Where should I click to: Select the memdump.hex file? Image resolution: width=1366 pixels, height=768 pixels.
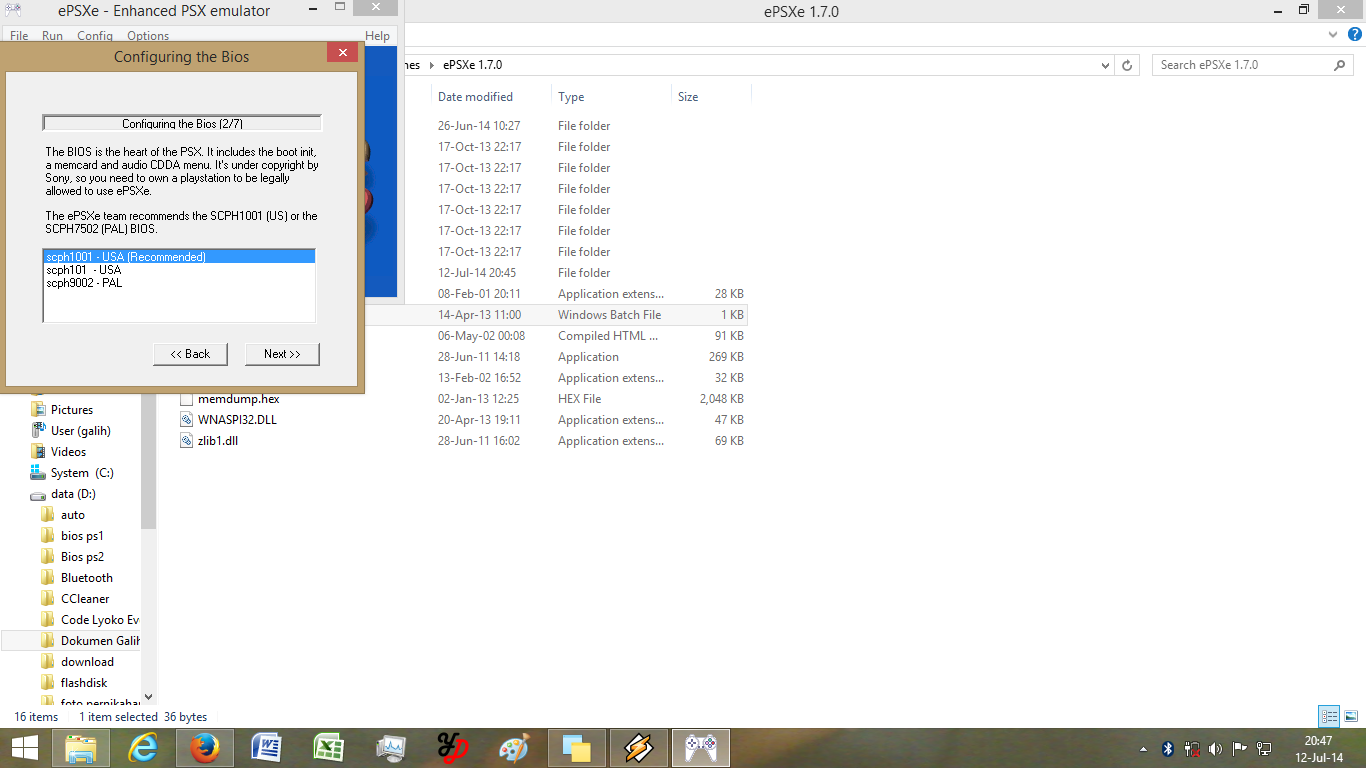[x=238, y=399]
